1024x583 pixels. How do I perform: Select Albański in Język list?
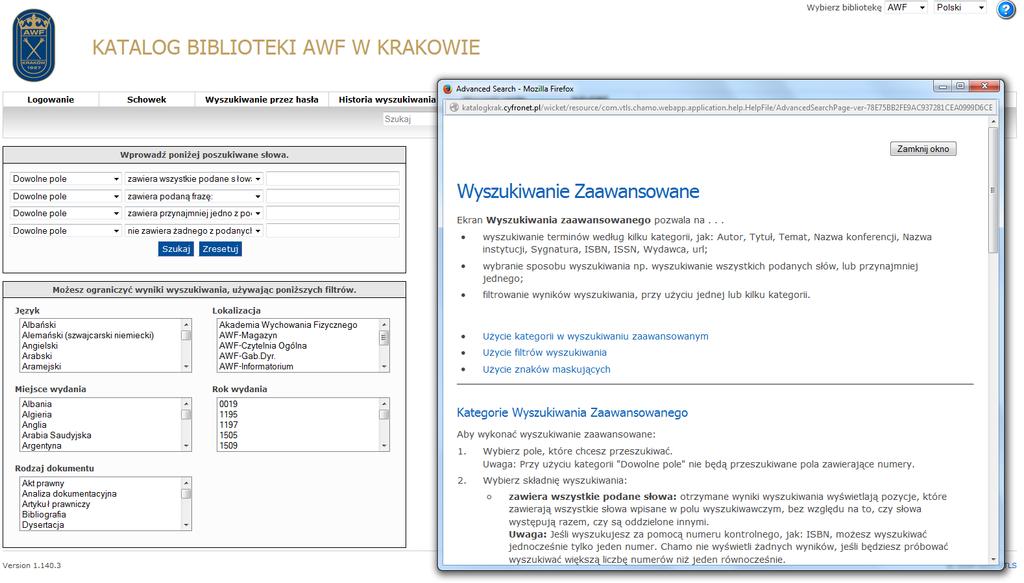coord(39,325)
